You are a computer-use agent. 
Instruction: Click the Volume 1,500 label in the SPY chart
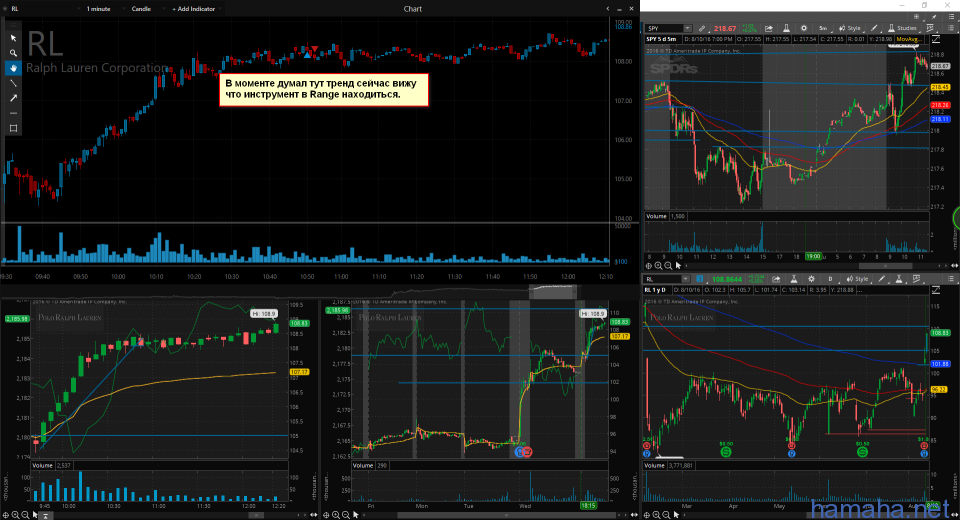click(666, 216)
